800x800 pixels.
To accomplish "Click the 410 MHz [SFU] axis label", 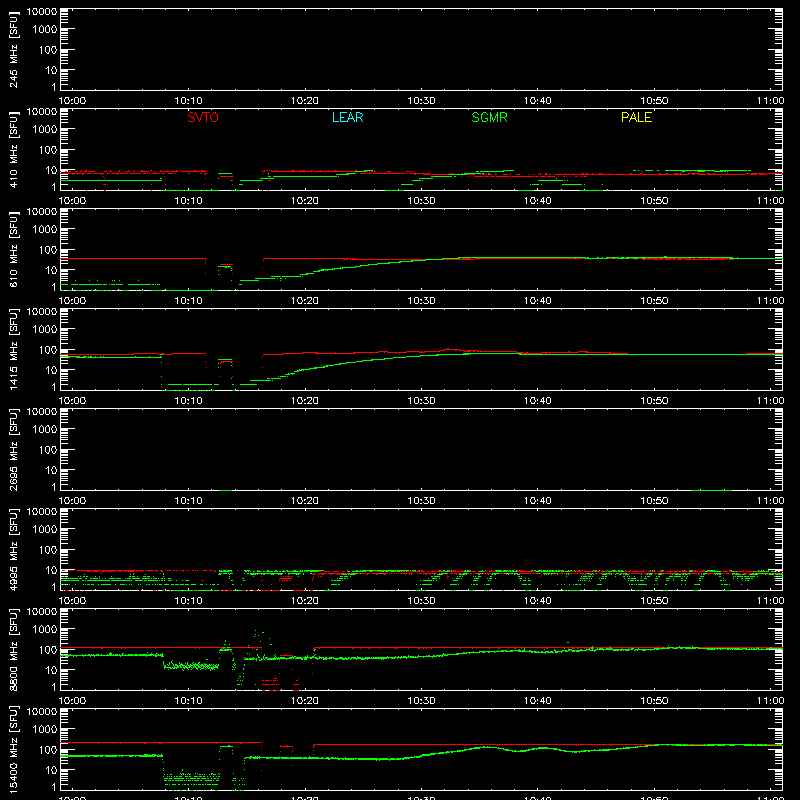I will pyautogui.click(x=13, y=149).
